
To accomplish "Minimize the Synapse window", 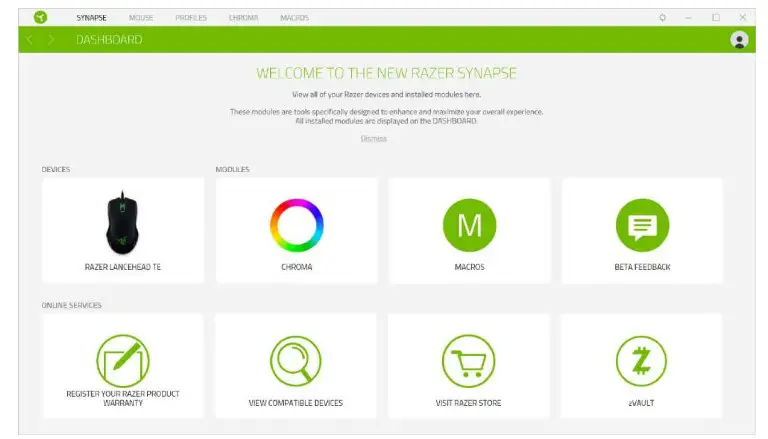I will 688,18.
